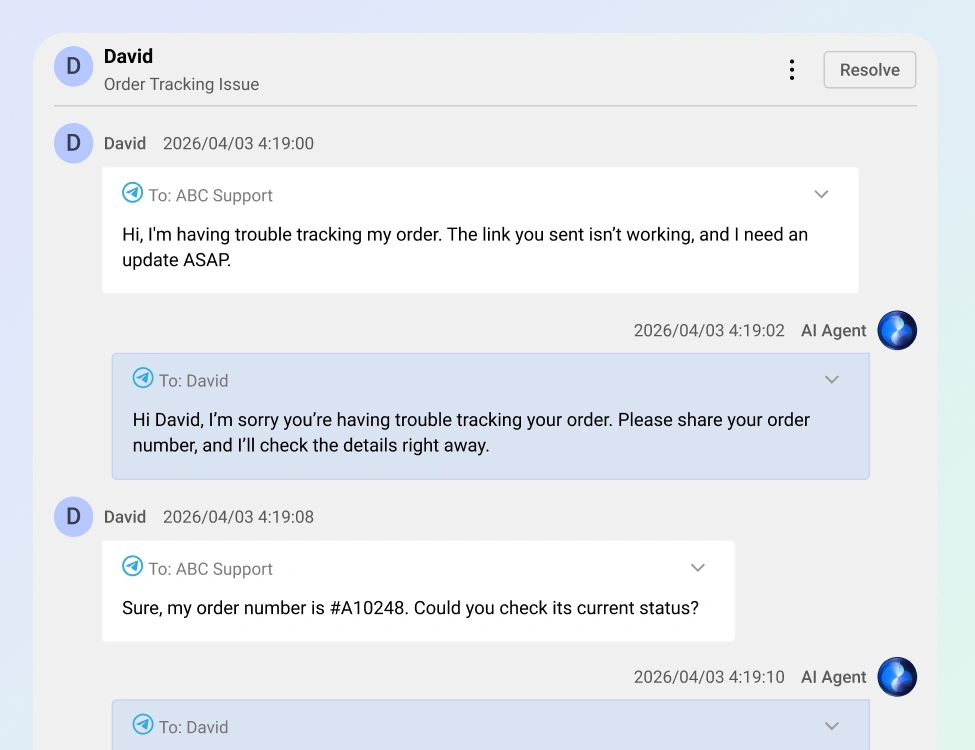Click the Resolve button
The height and width of the screenshot is (750, 975).
tap(869, 70)
